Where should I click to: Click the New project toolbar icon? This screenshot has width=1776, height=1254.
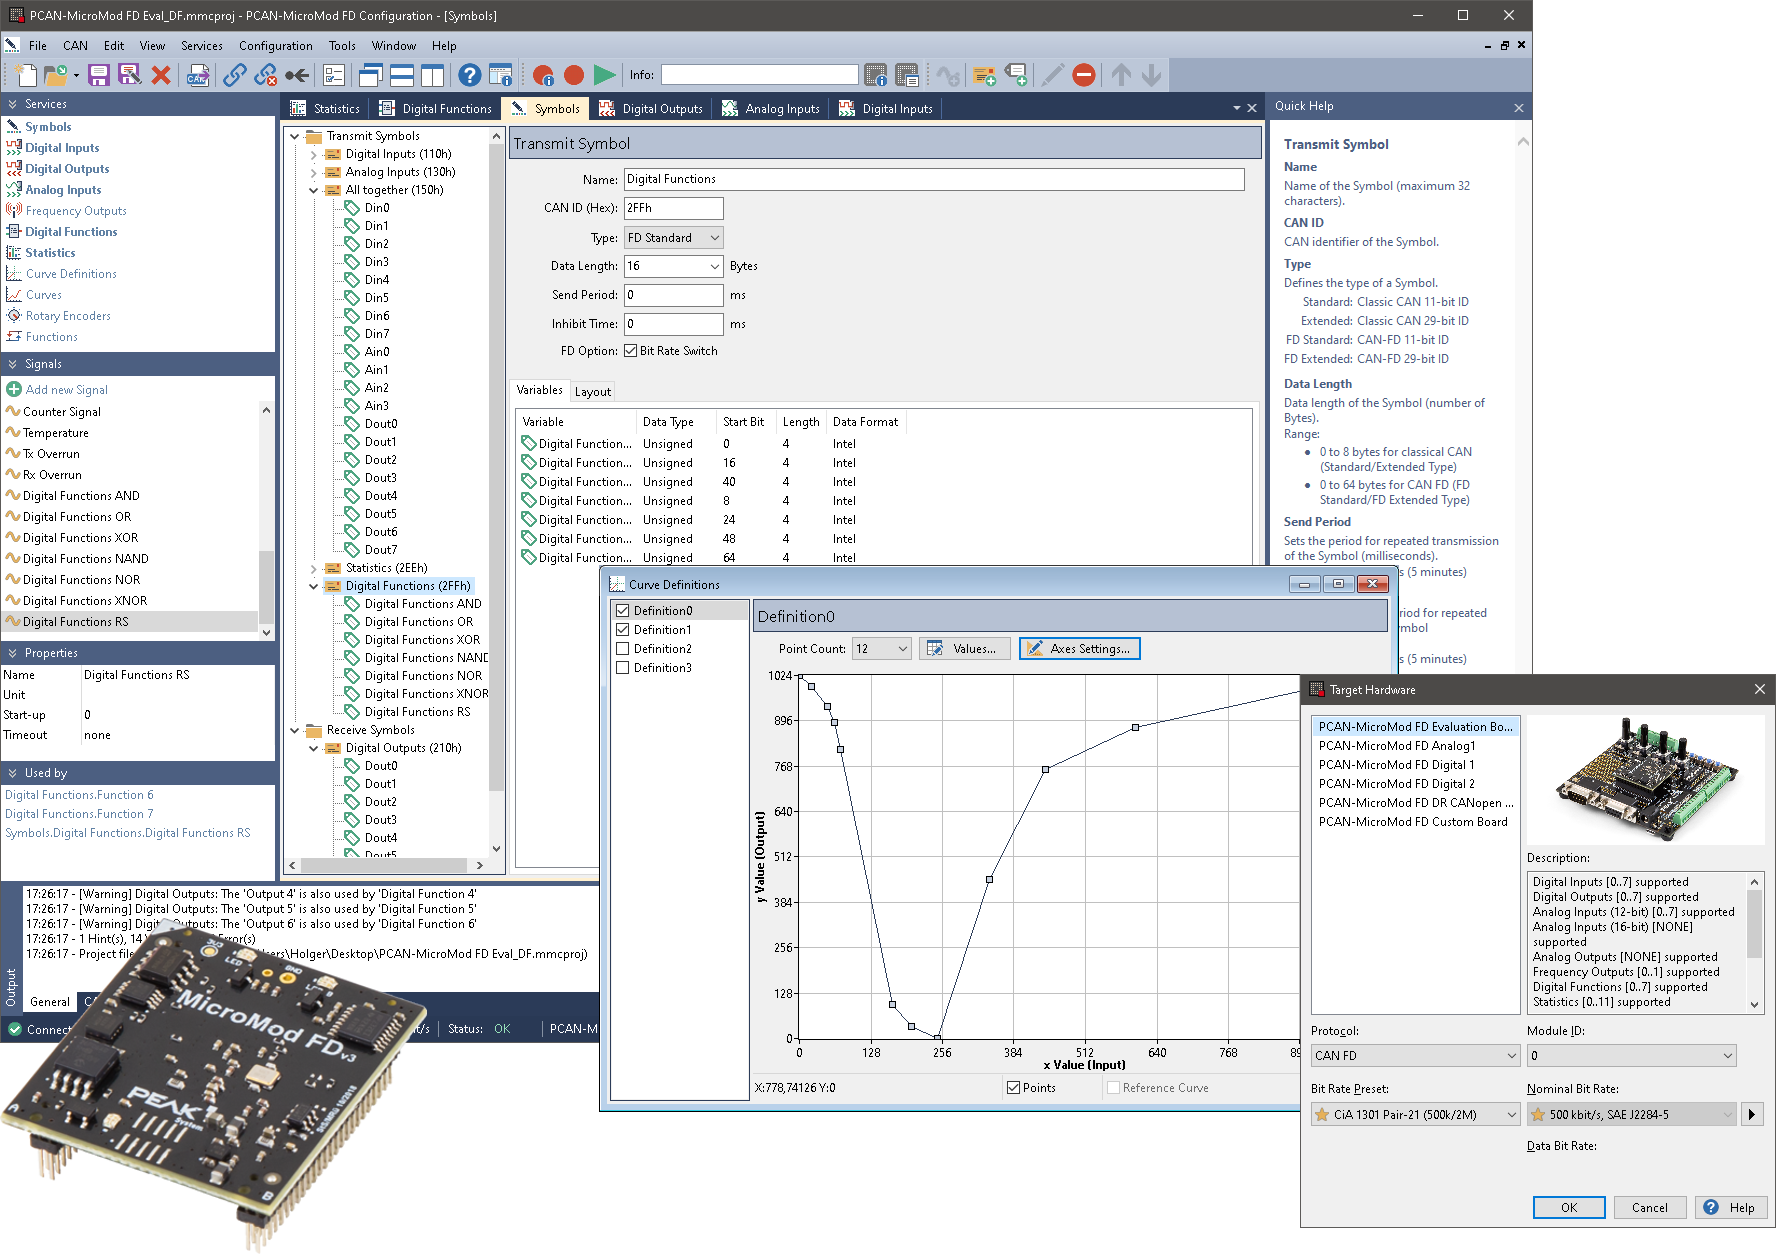click(26, 75)
